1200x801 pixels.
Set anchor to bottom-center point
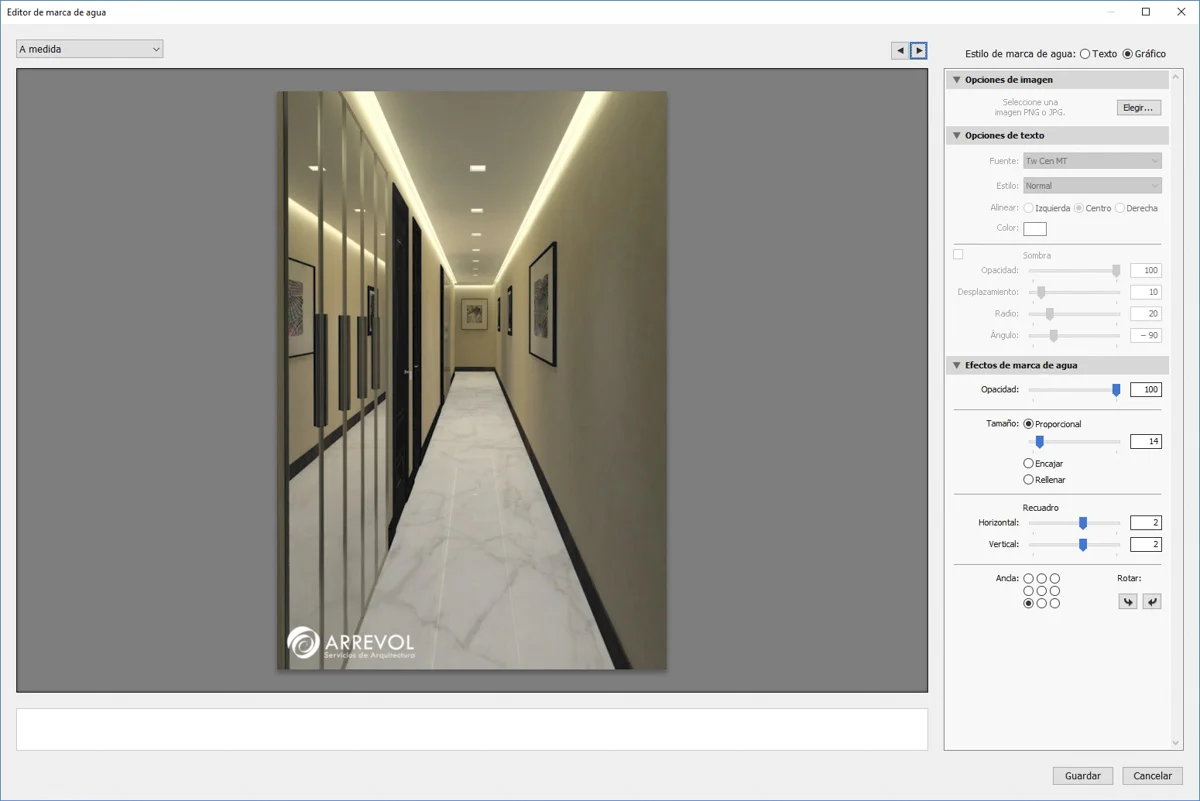pos(1042,604)
